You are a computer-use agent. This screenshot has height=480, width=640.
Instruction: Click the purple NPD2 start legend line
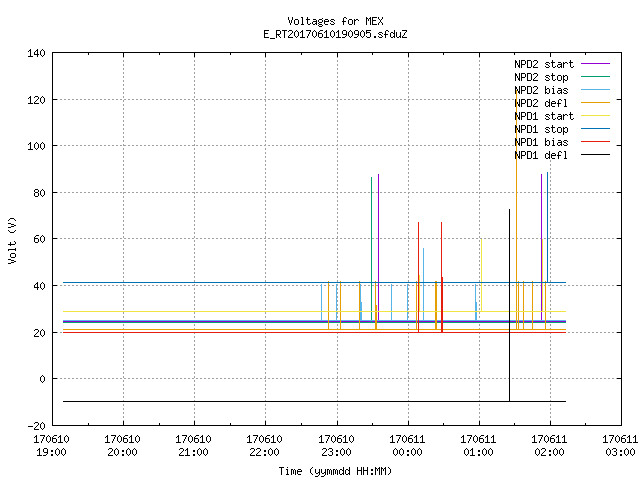point(595,64)
